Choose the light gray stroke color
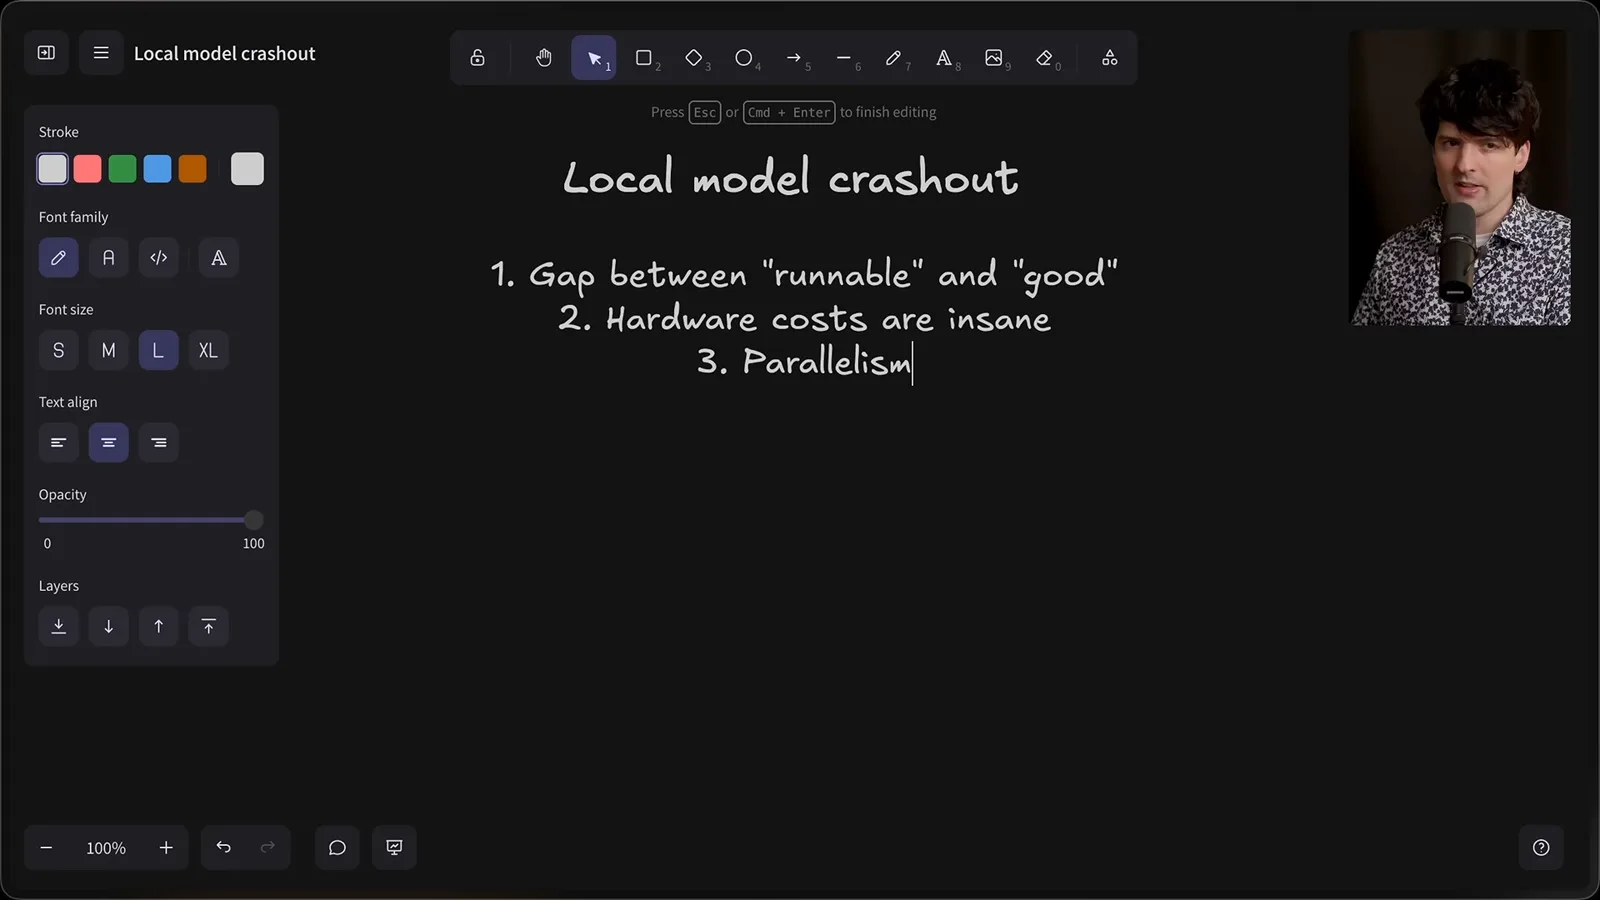This screenshot has height=900, width=1600. tap(53, 169)
